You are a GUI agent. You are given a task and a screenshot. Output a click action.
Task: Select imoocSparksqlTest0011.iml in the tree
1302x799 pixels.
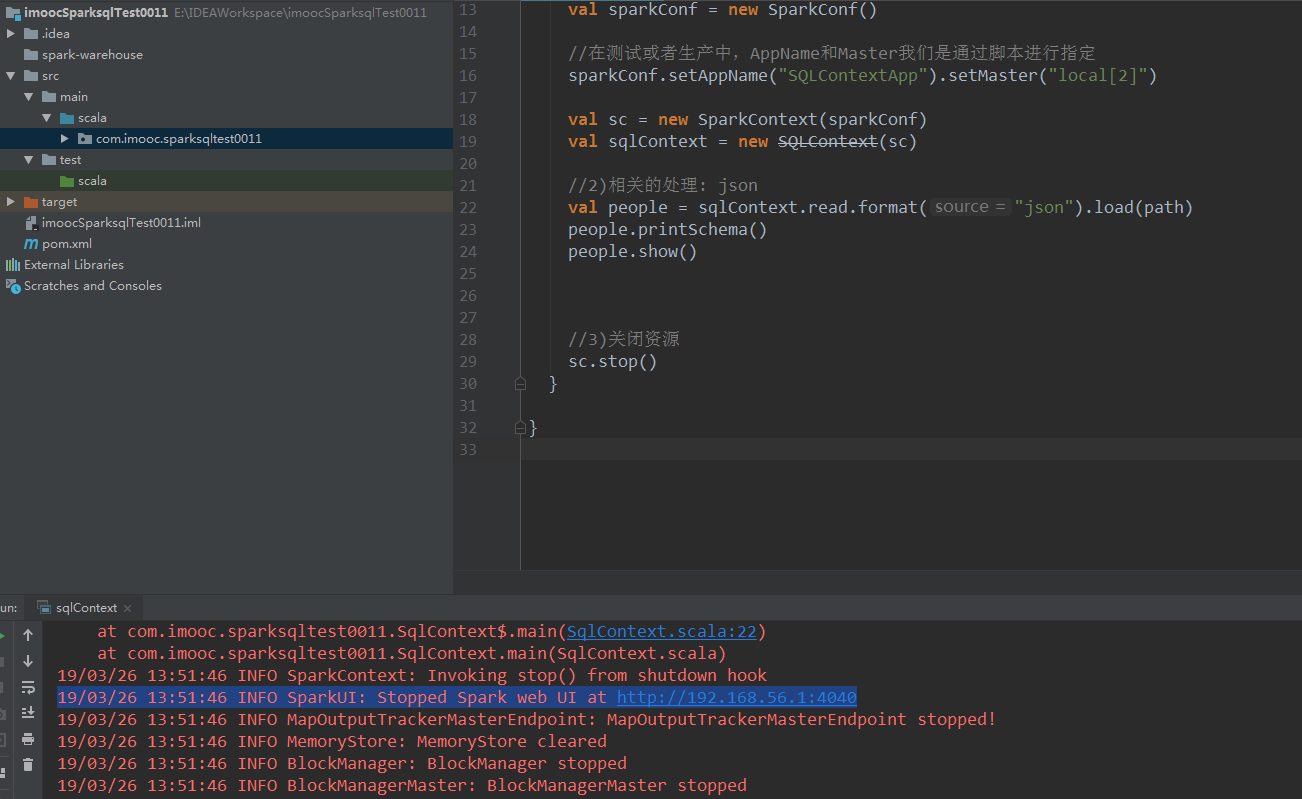click(121, 223)
